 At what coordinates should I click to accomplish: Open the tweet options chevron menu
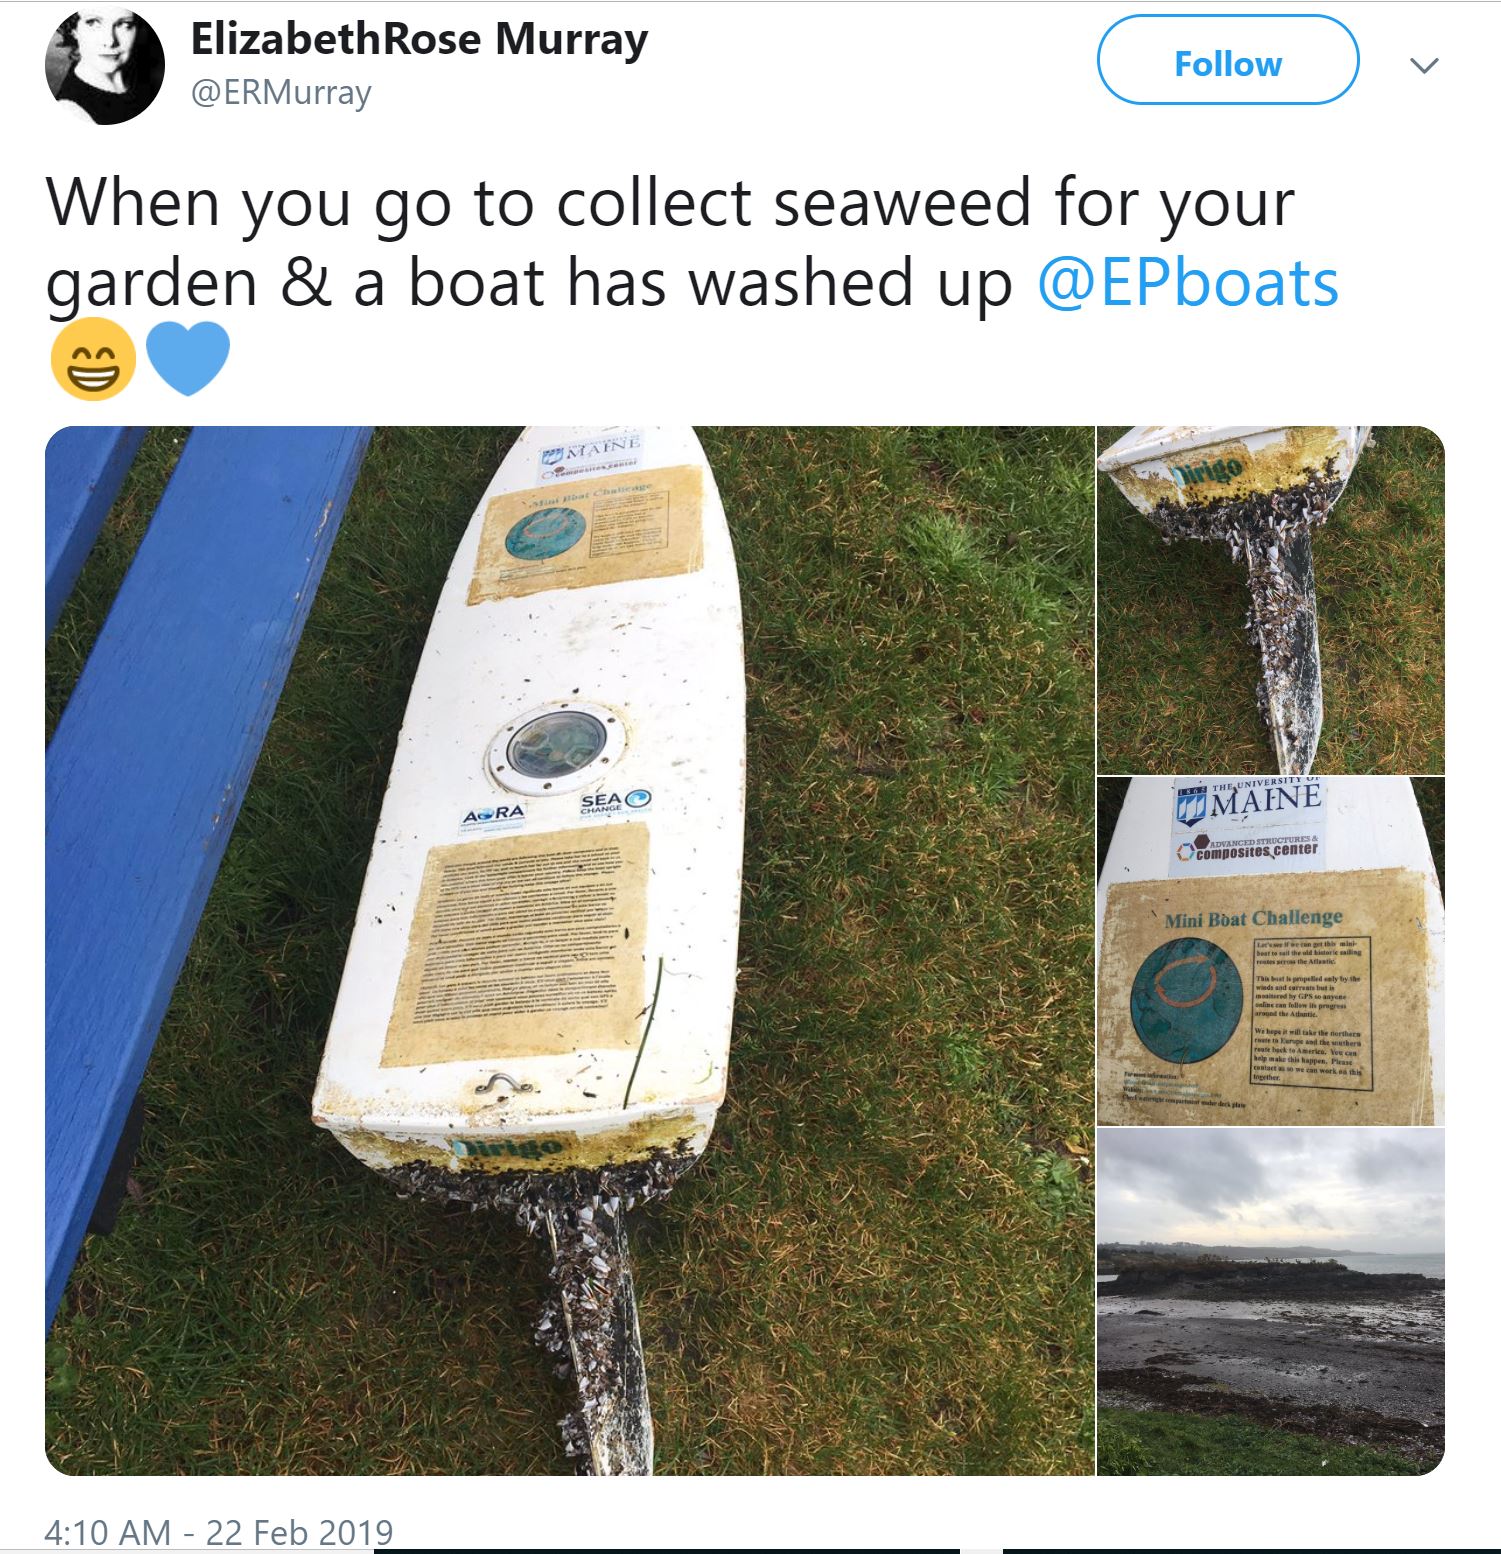(1423, 65)
